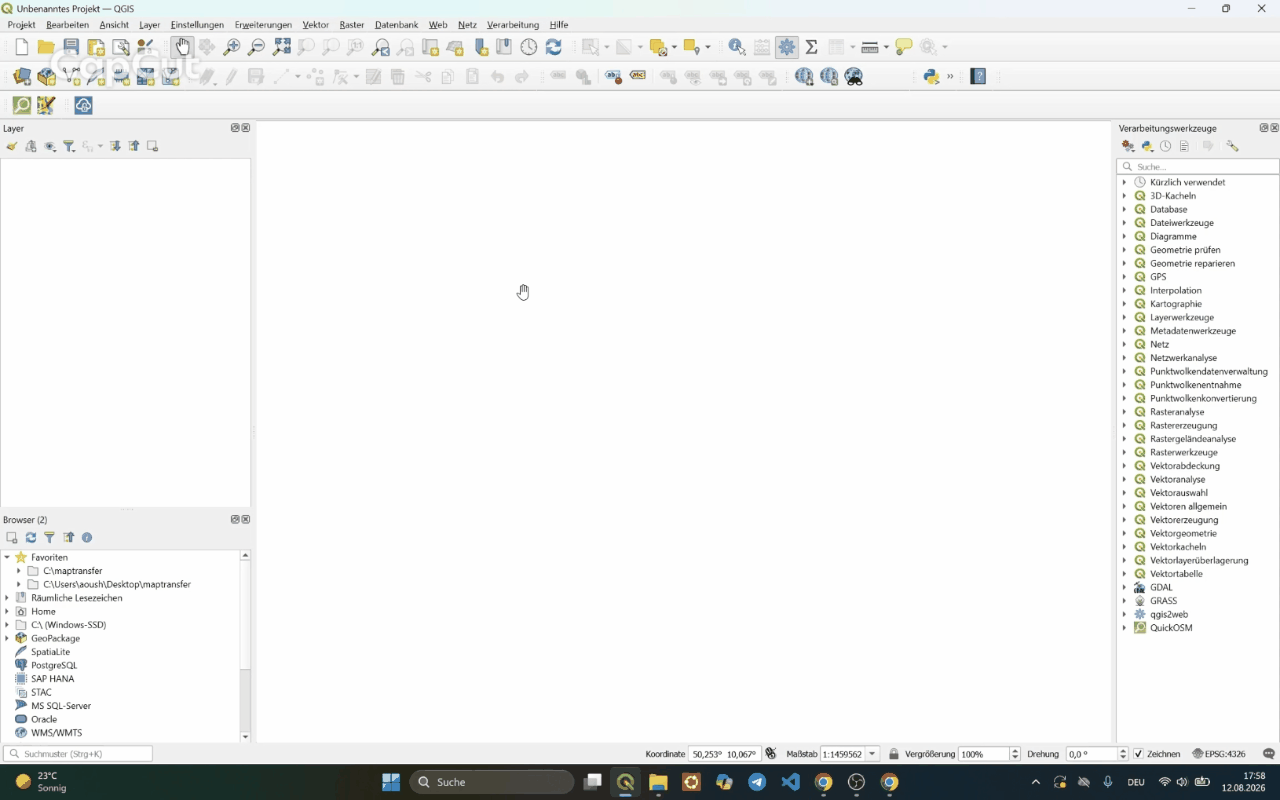This screenshot has height=800, width=1280.
Task: Click the history clock icon in toolbox
Action: [x=1166, y=146]
